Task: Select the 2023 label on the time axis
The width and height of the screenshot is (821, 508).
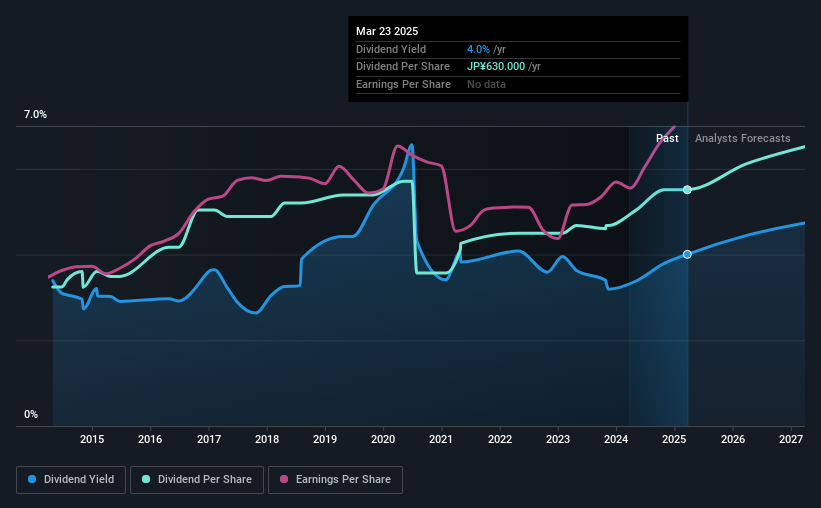Action: [558, 439]
